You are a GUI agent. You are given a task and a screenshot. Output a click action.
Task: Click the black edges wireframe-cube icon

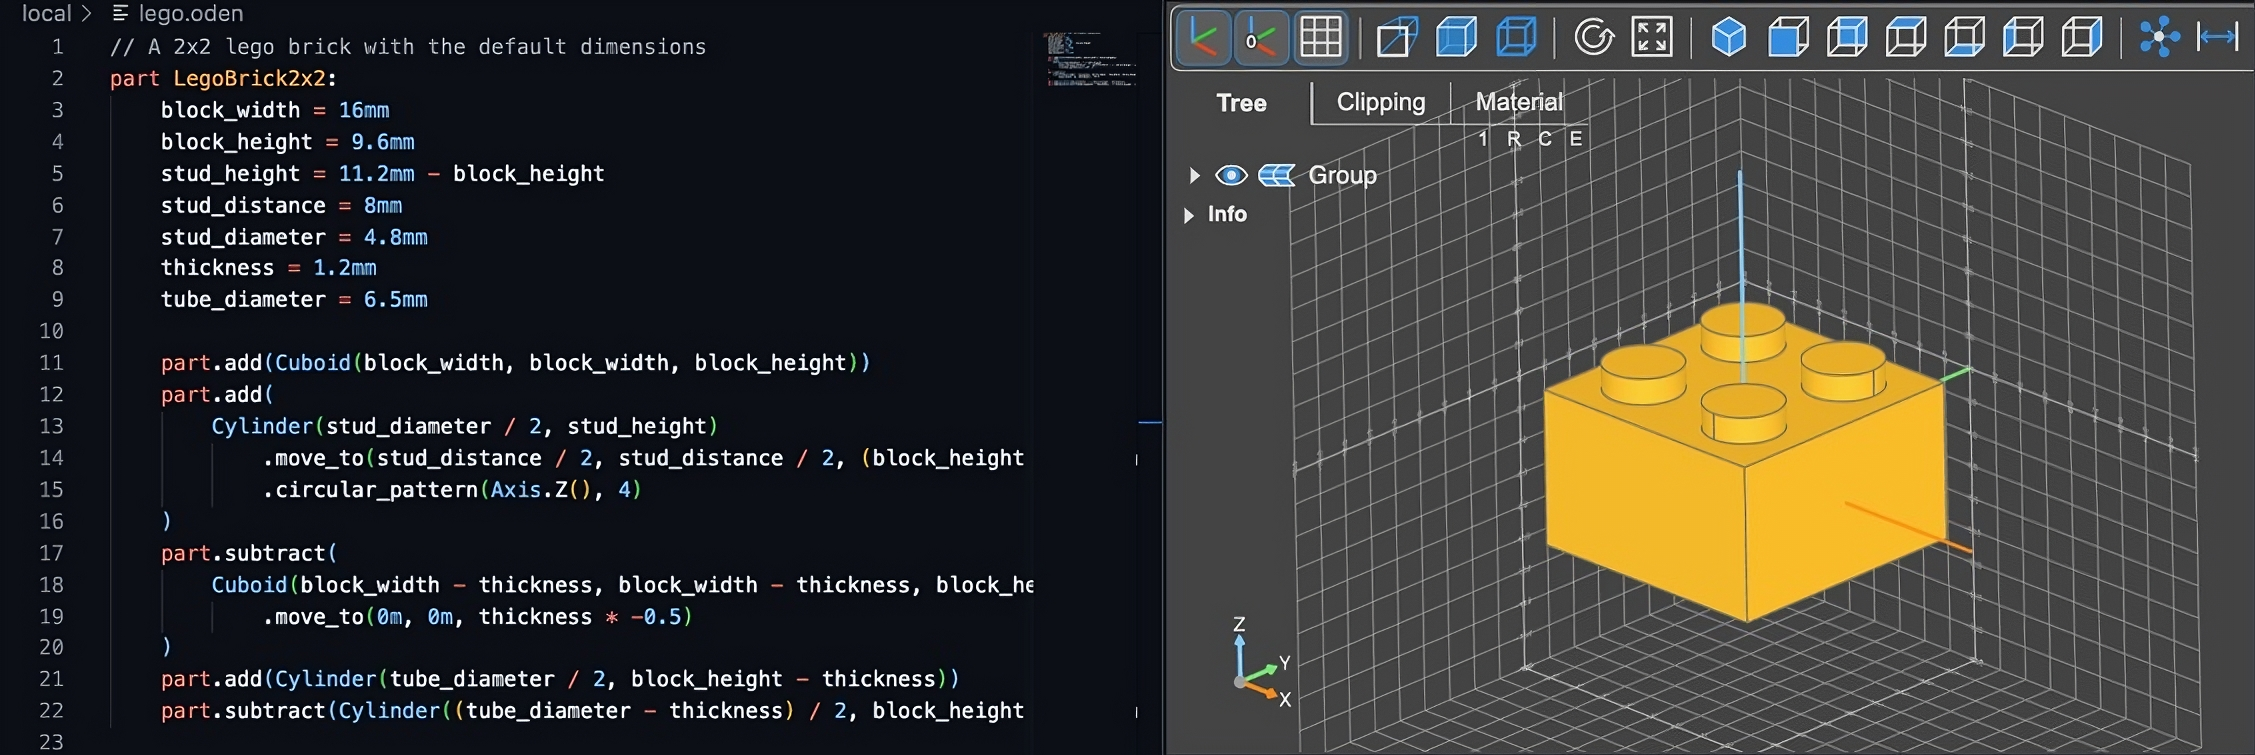click(x=1516, y=38)
